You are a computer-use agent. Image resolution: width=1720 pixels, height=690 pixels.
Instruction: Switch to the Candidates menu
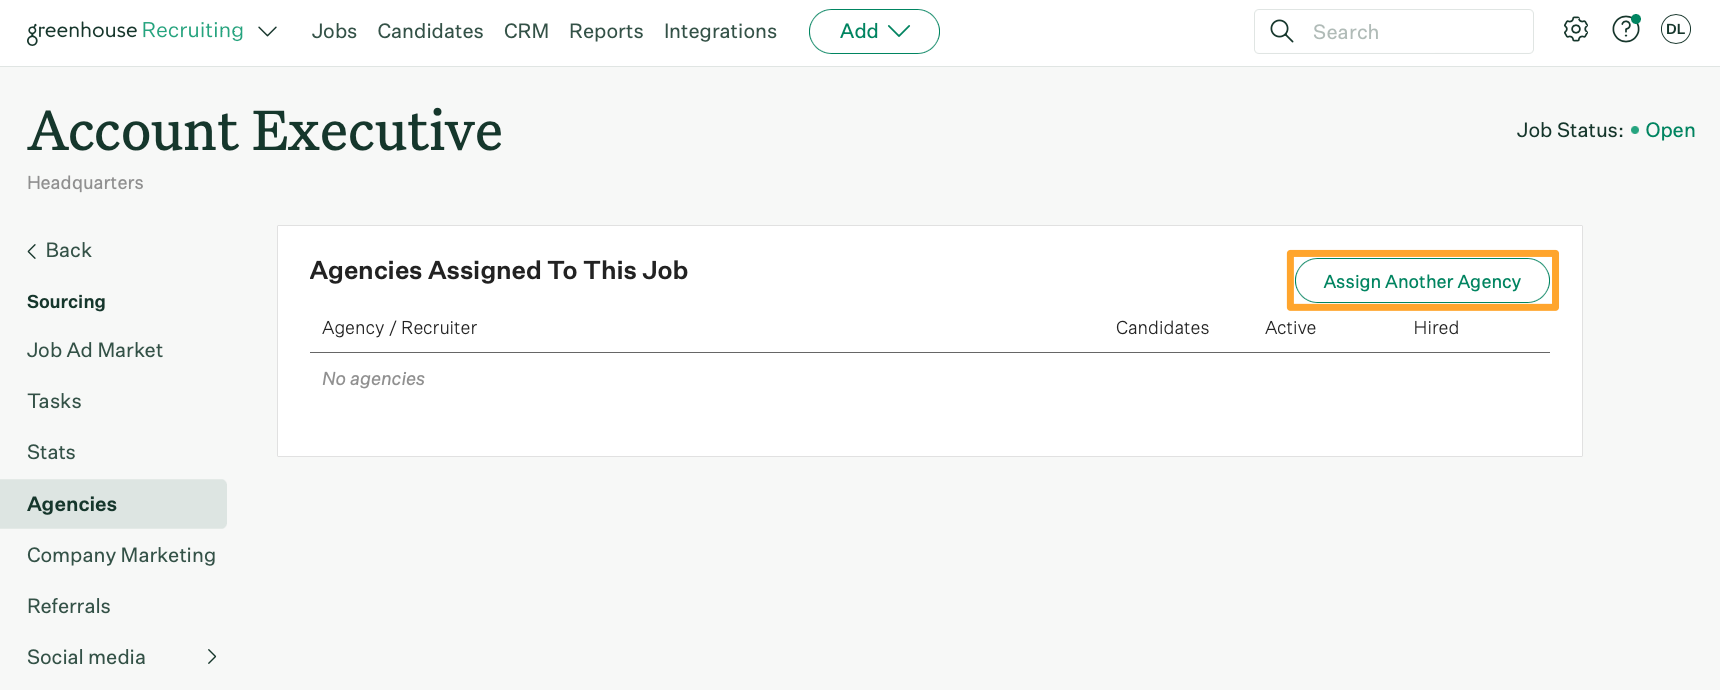(x=430, y=31)
